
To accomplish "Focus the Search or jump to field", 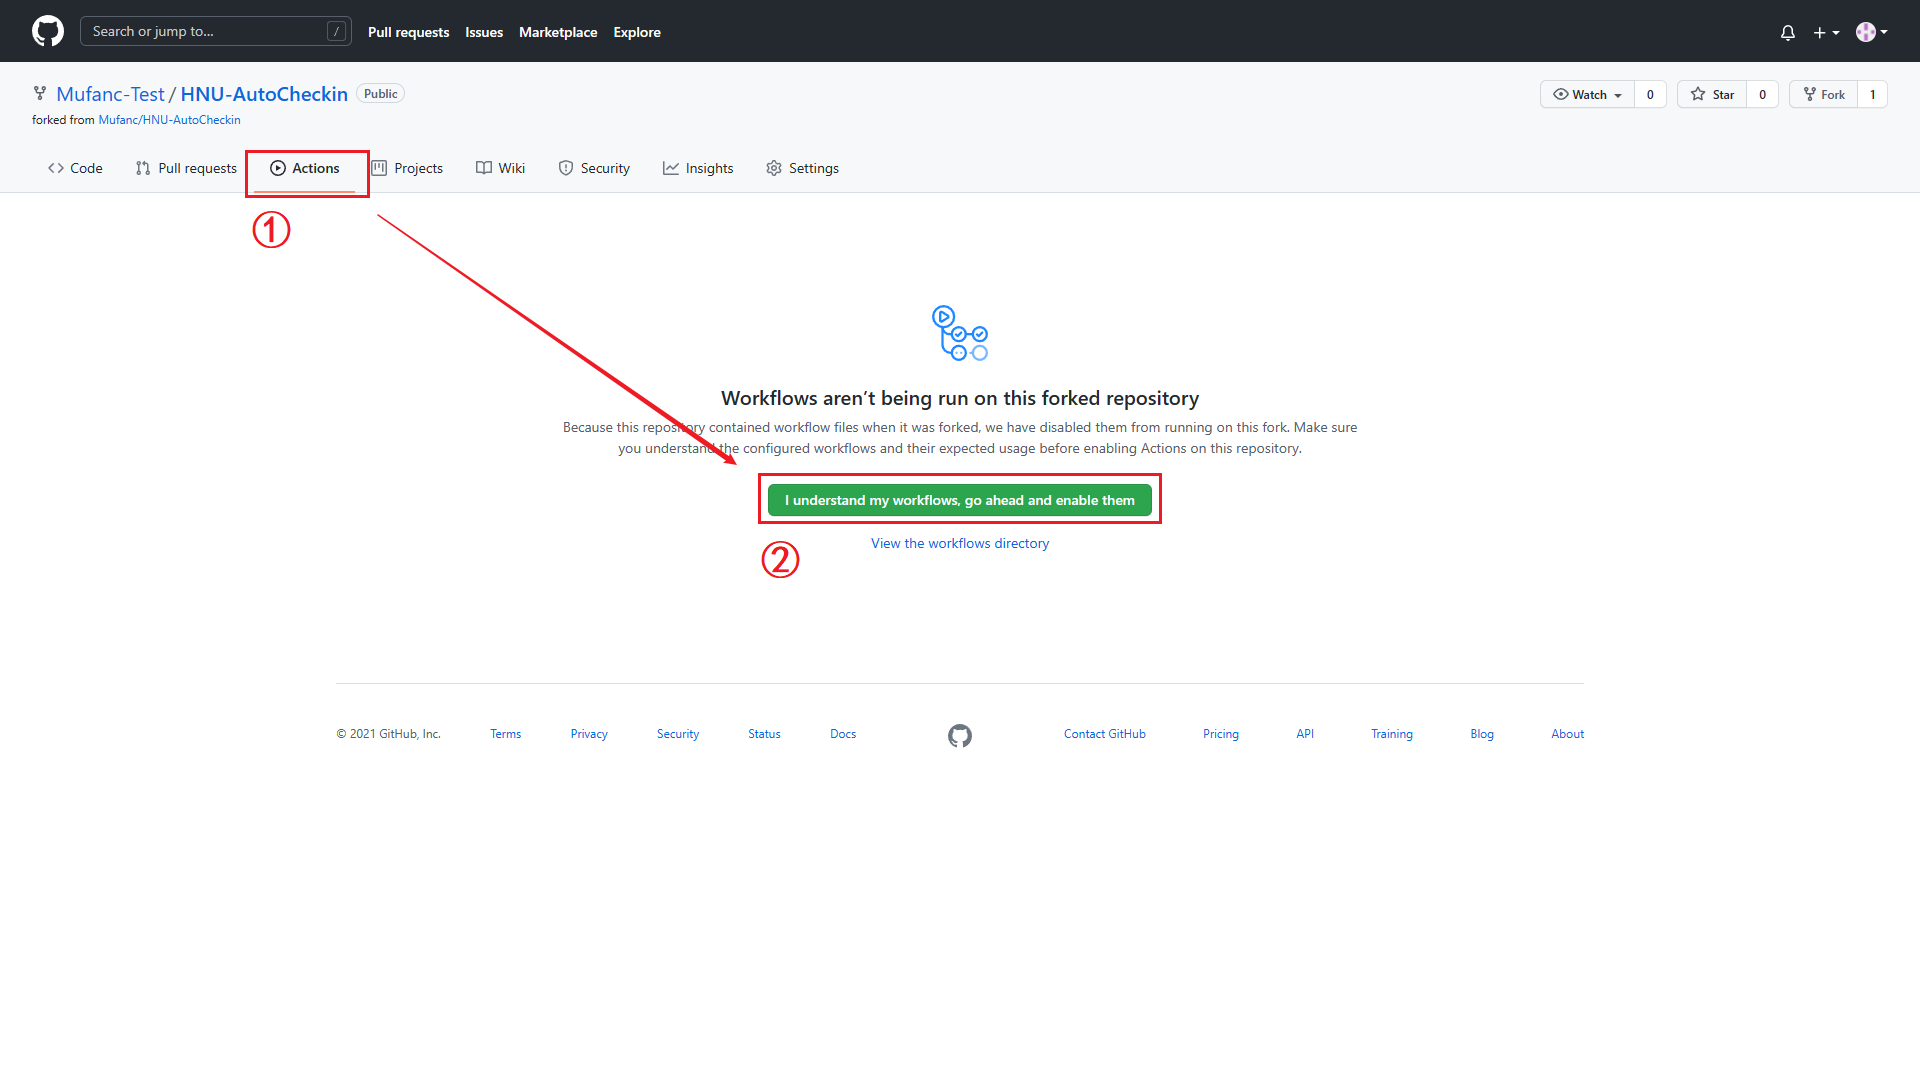I will point(215,31).
